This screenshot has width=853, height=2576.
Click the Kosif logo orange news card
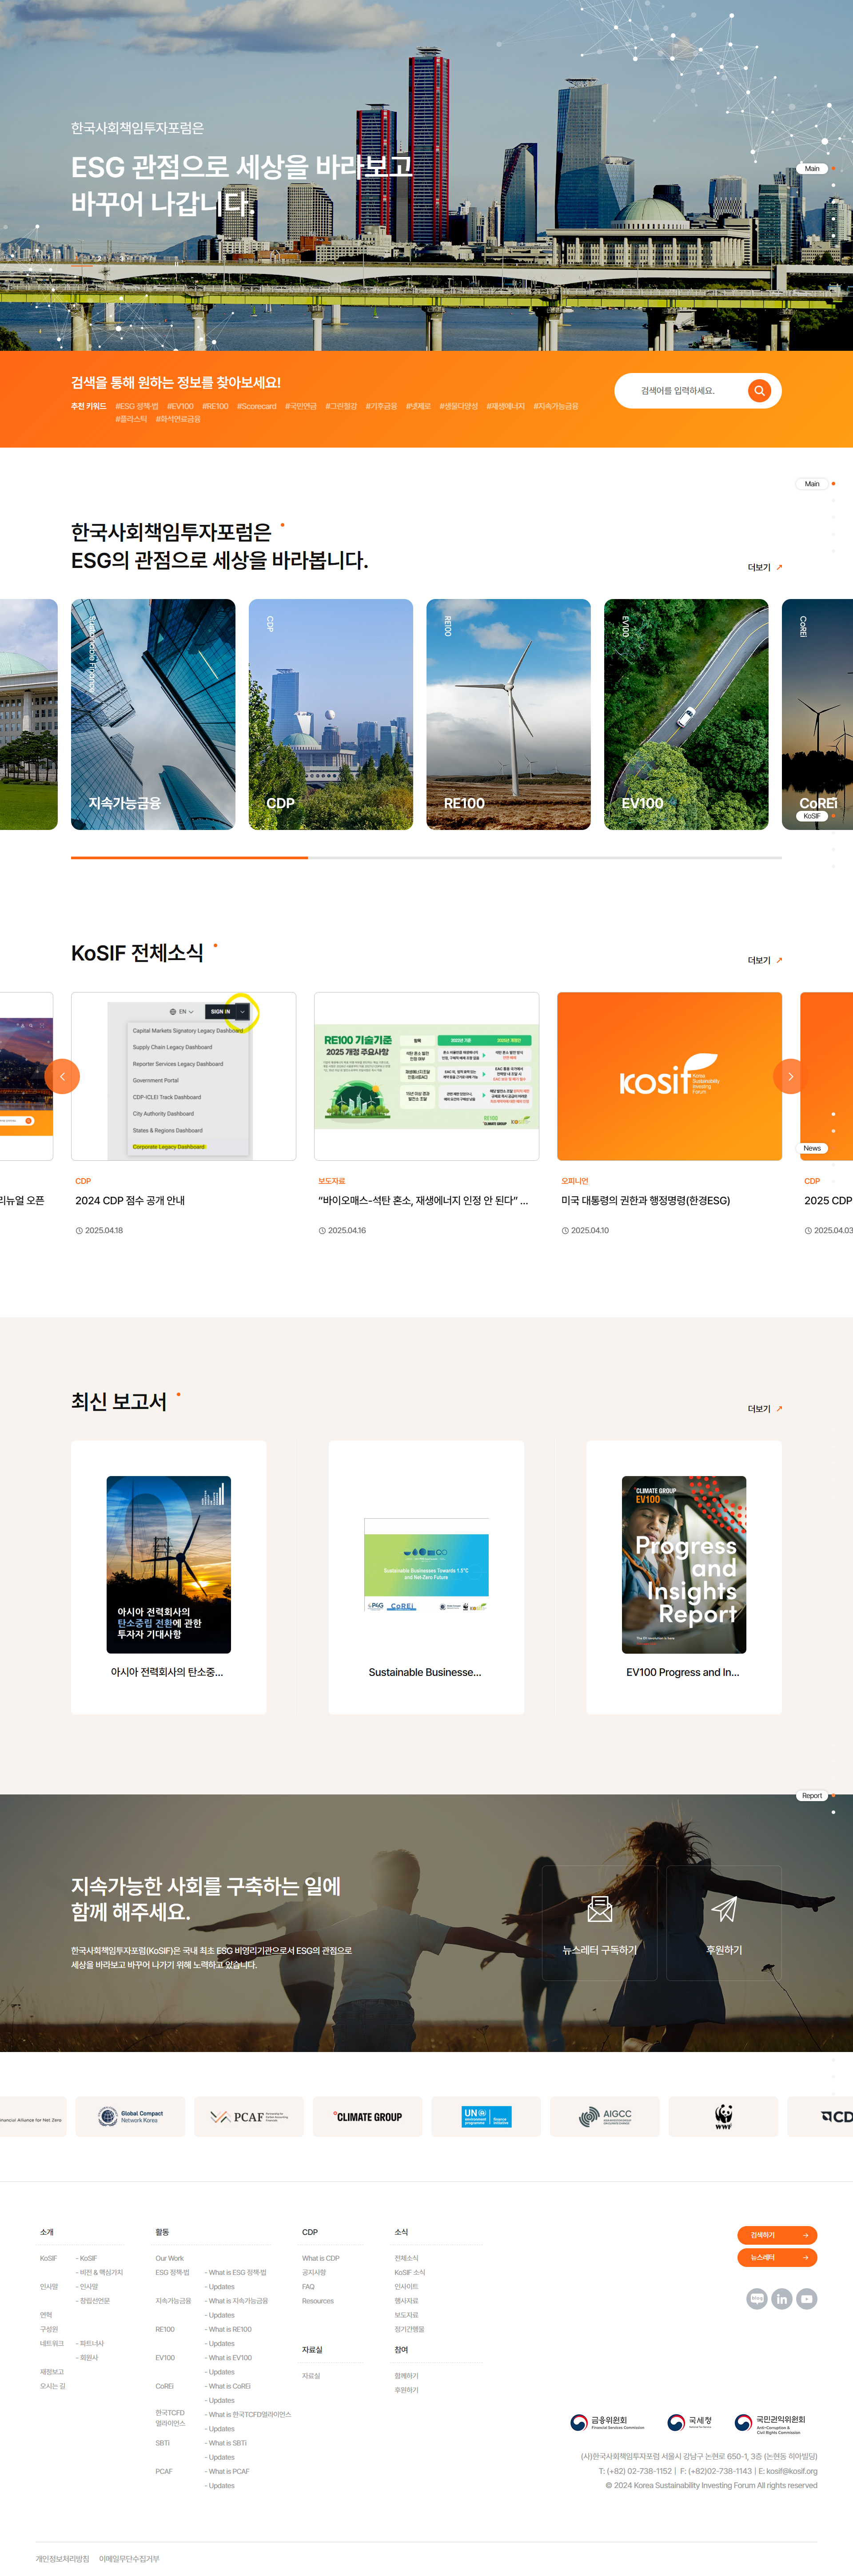tap(669, 1076)
